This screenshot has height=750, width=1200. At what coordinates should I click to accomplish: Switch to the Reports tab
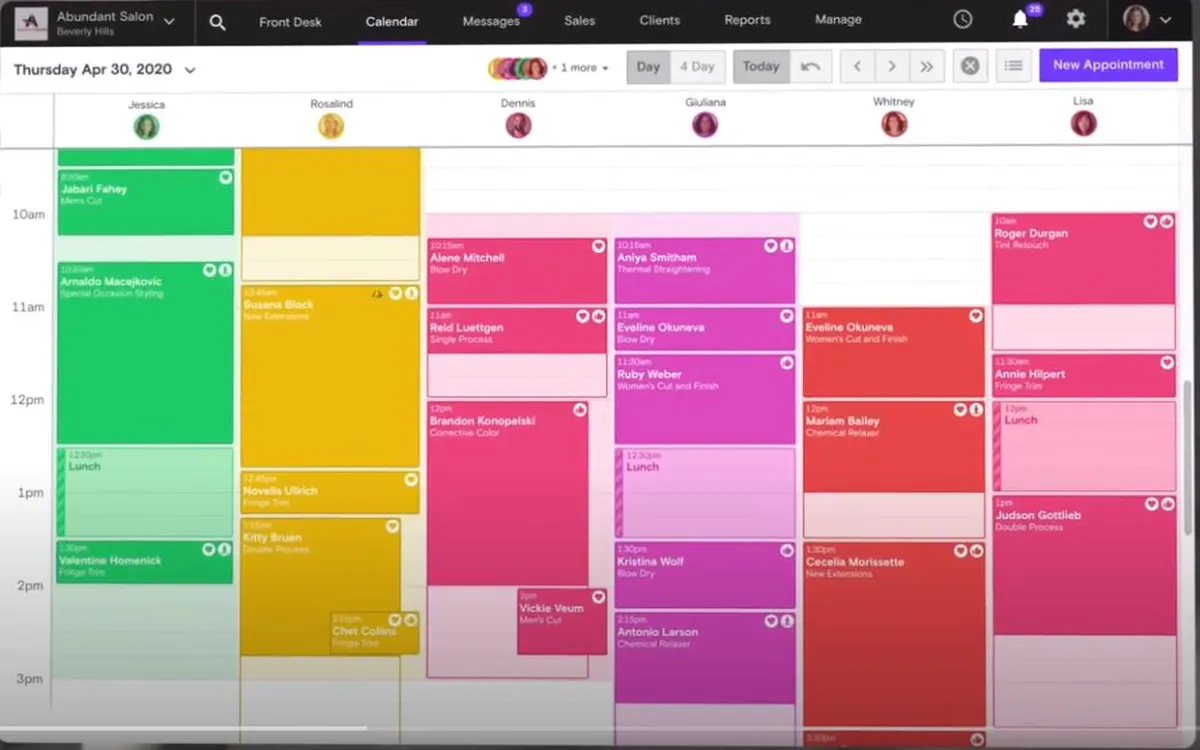(747, 21)
